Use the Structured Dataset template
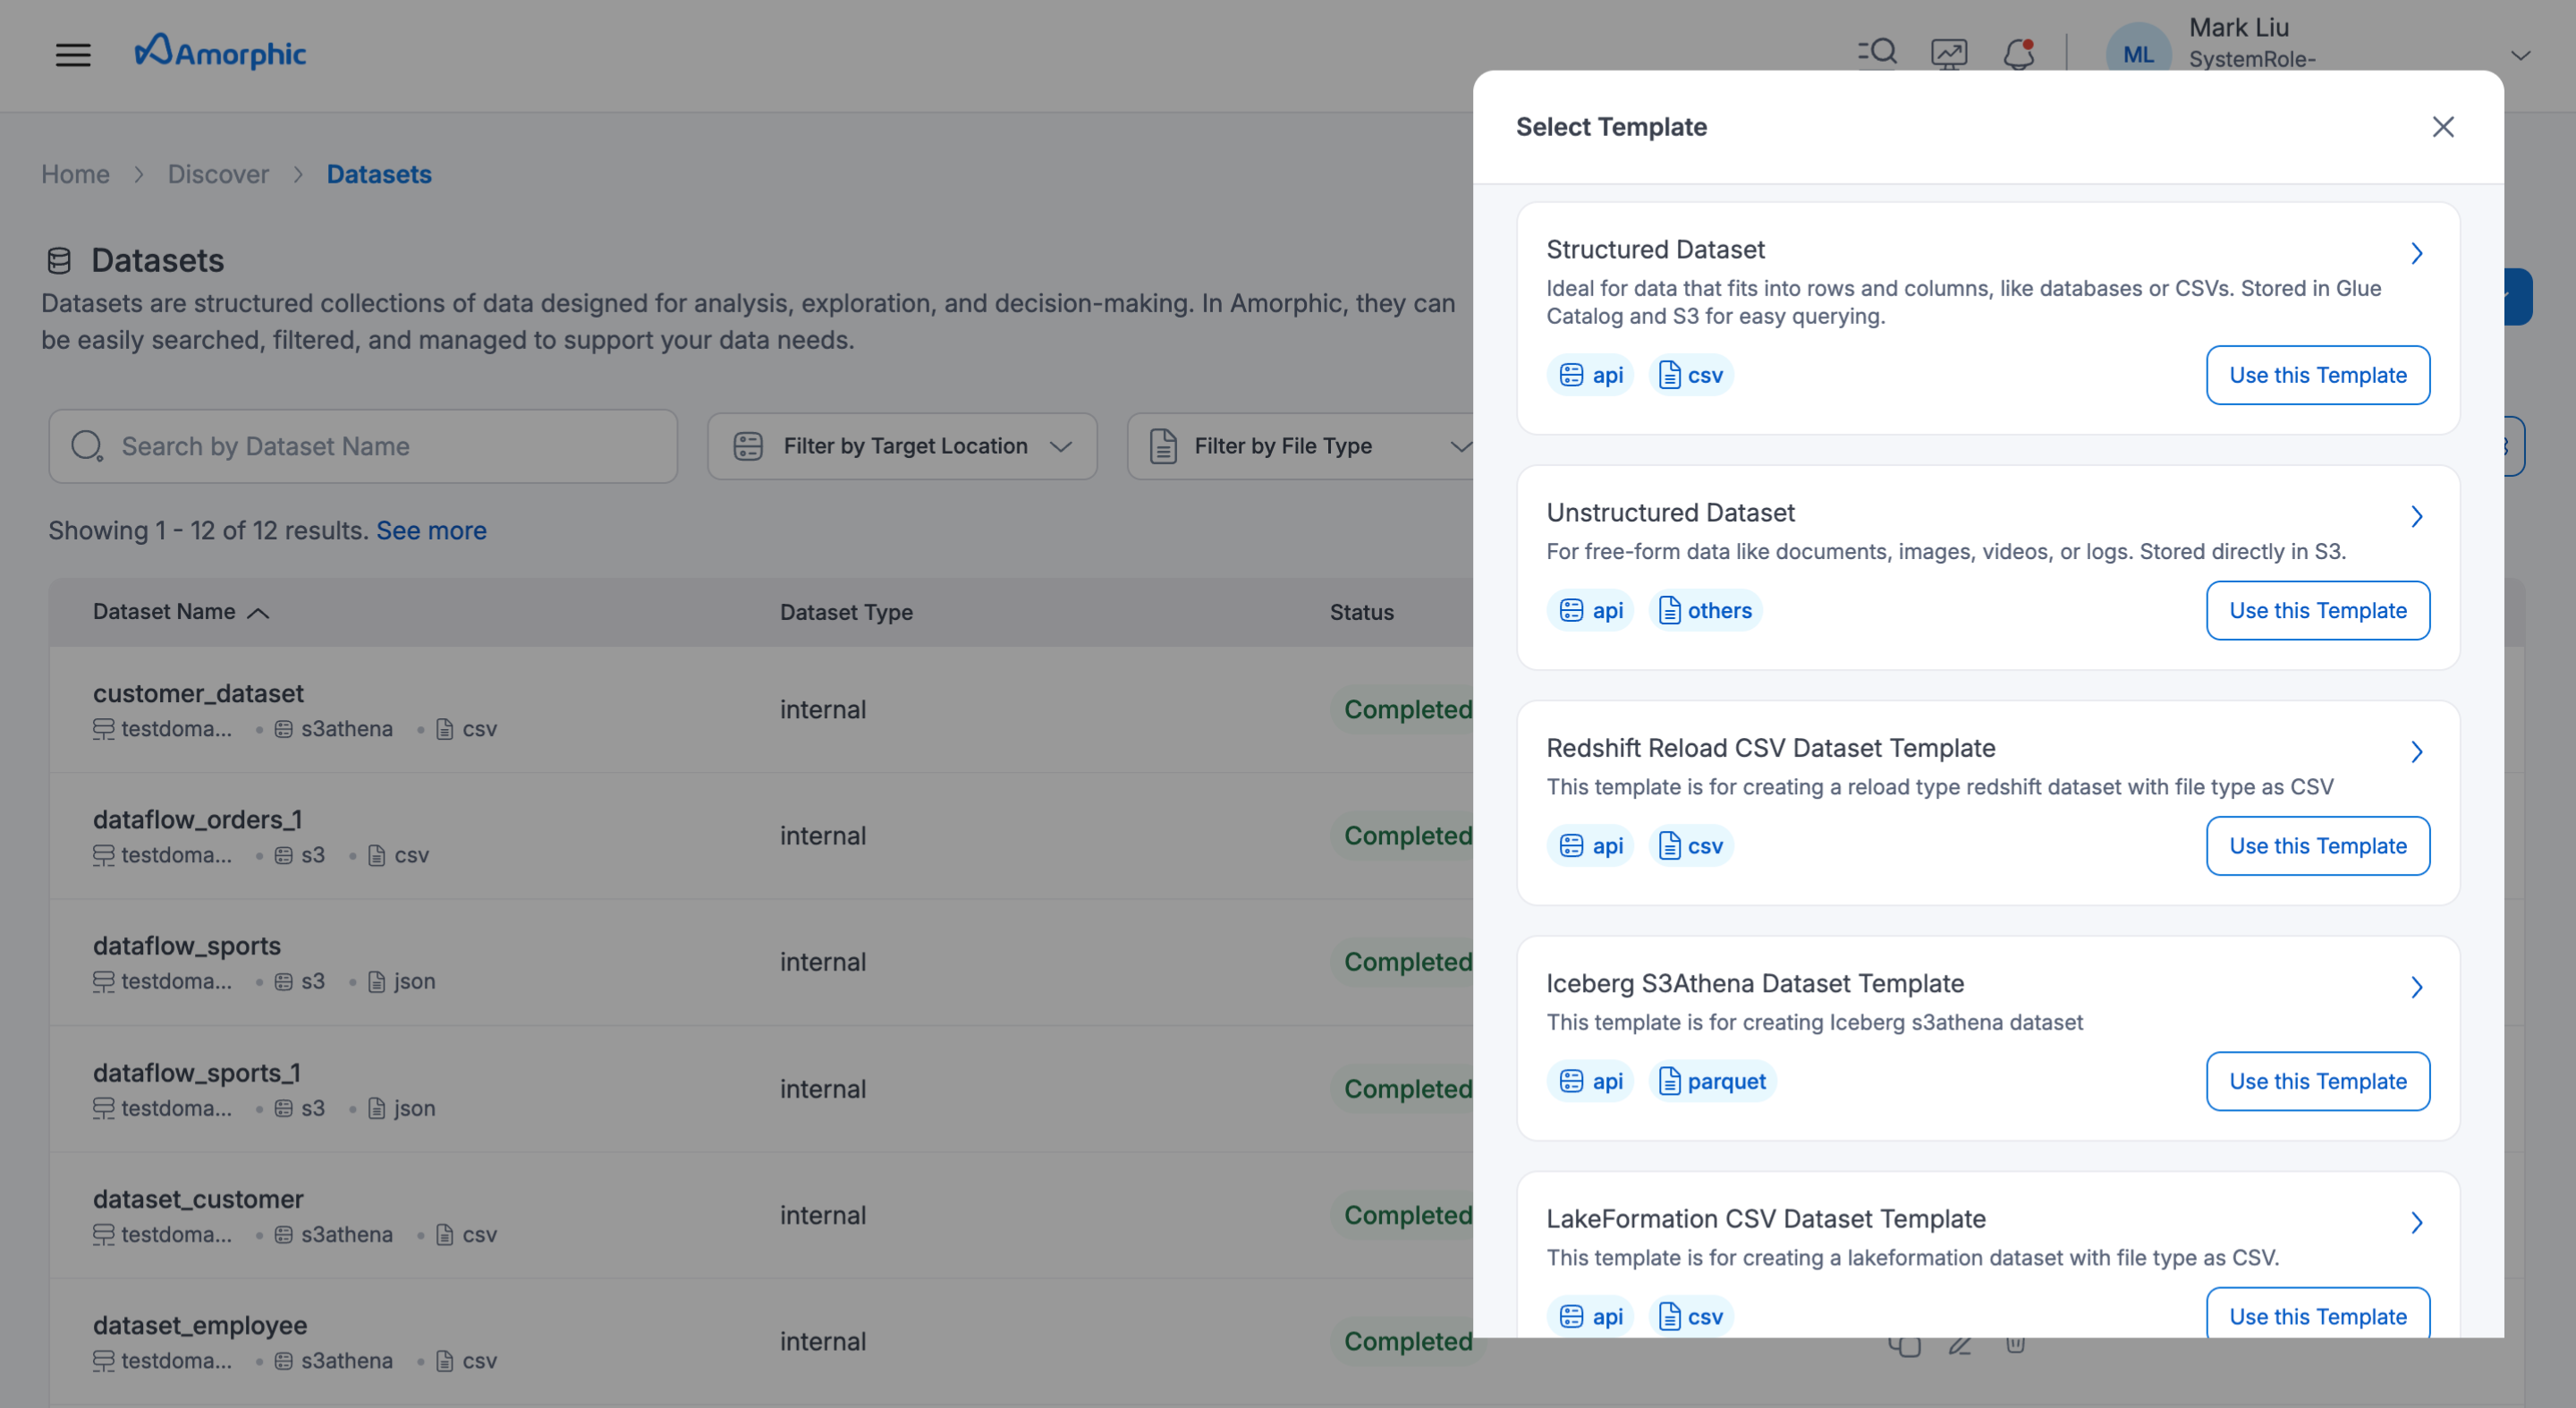 pos(2317,375)
